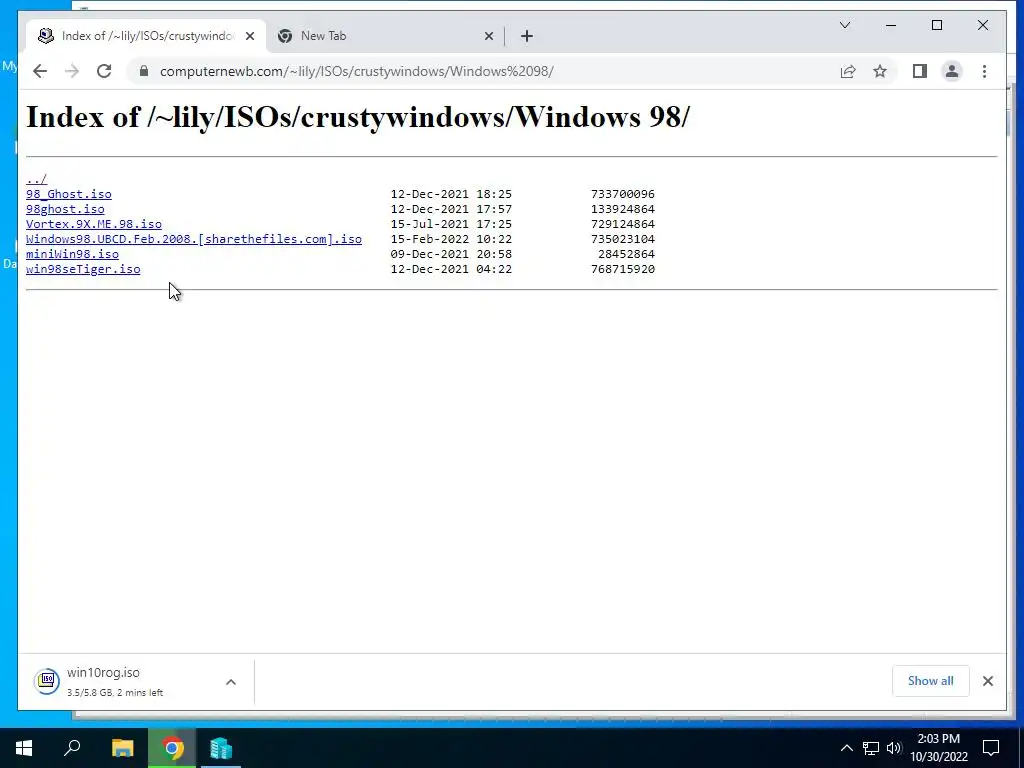Viewport: 1024px width, 768px height.
Task: Click the date 12-Dec-2021 17:57
Action: [451, 209]
